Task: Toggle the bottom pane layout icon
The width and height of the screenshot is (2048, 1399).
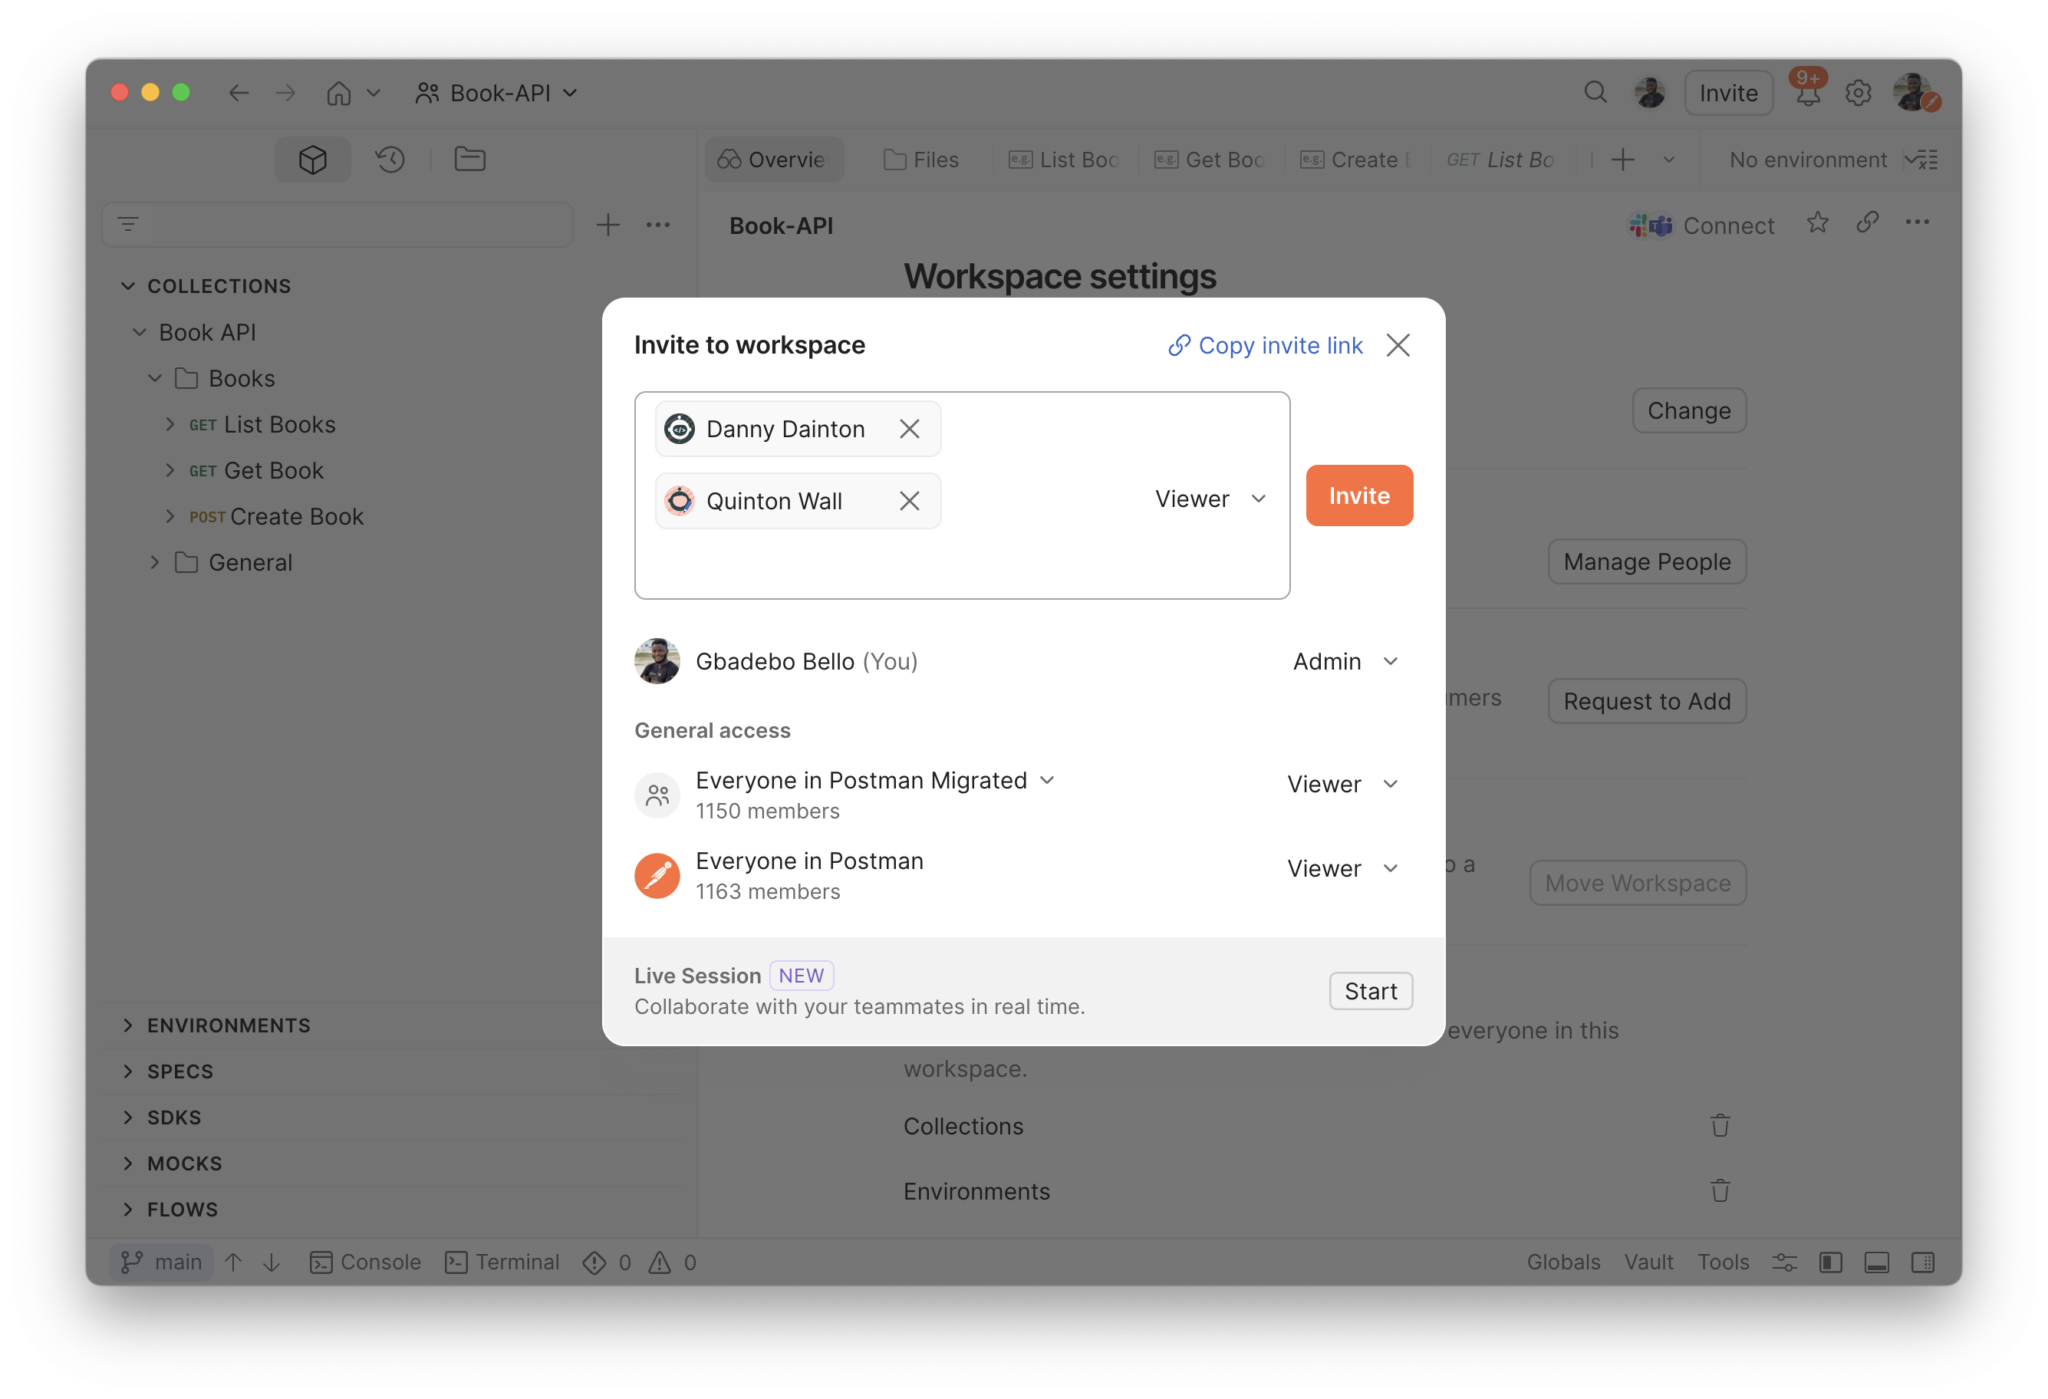Action: [1877, 1262]
